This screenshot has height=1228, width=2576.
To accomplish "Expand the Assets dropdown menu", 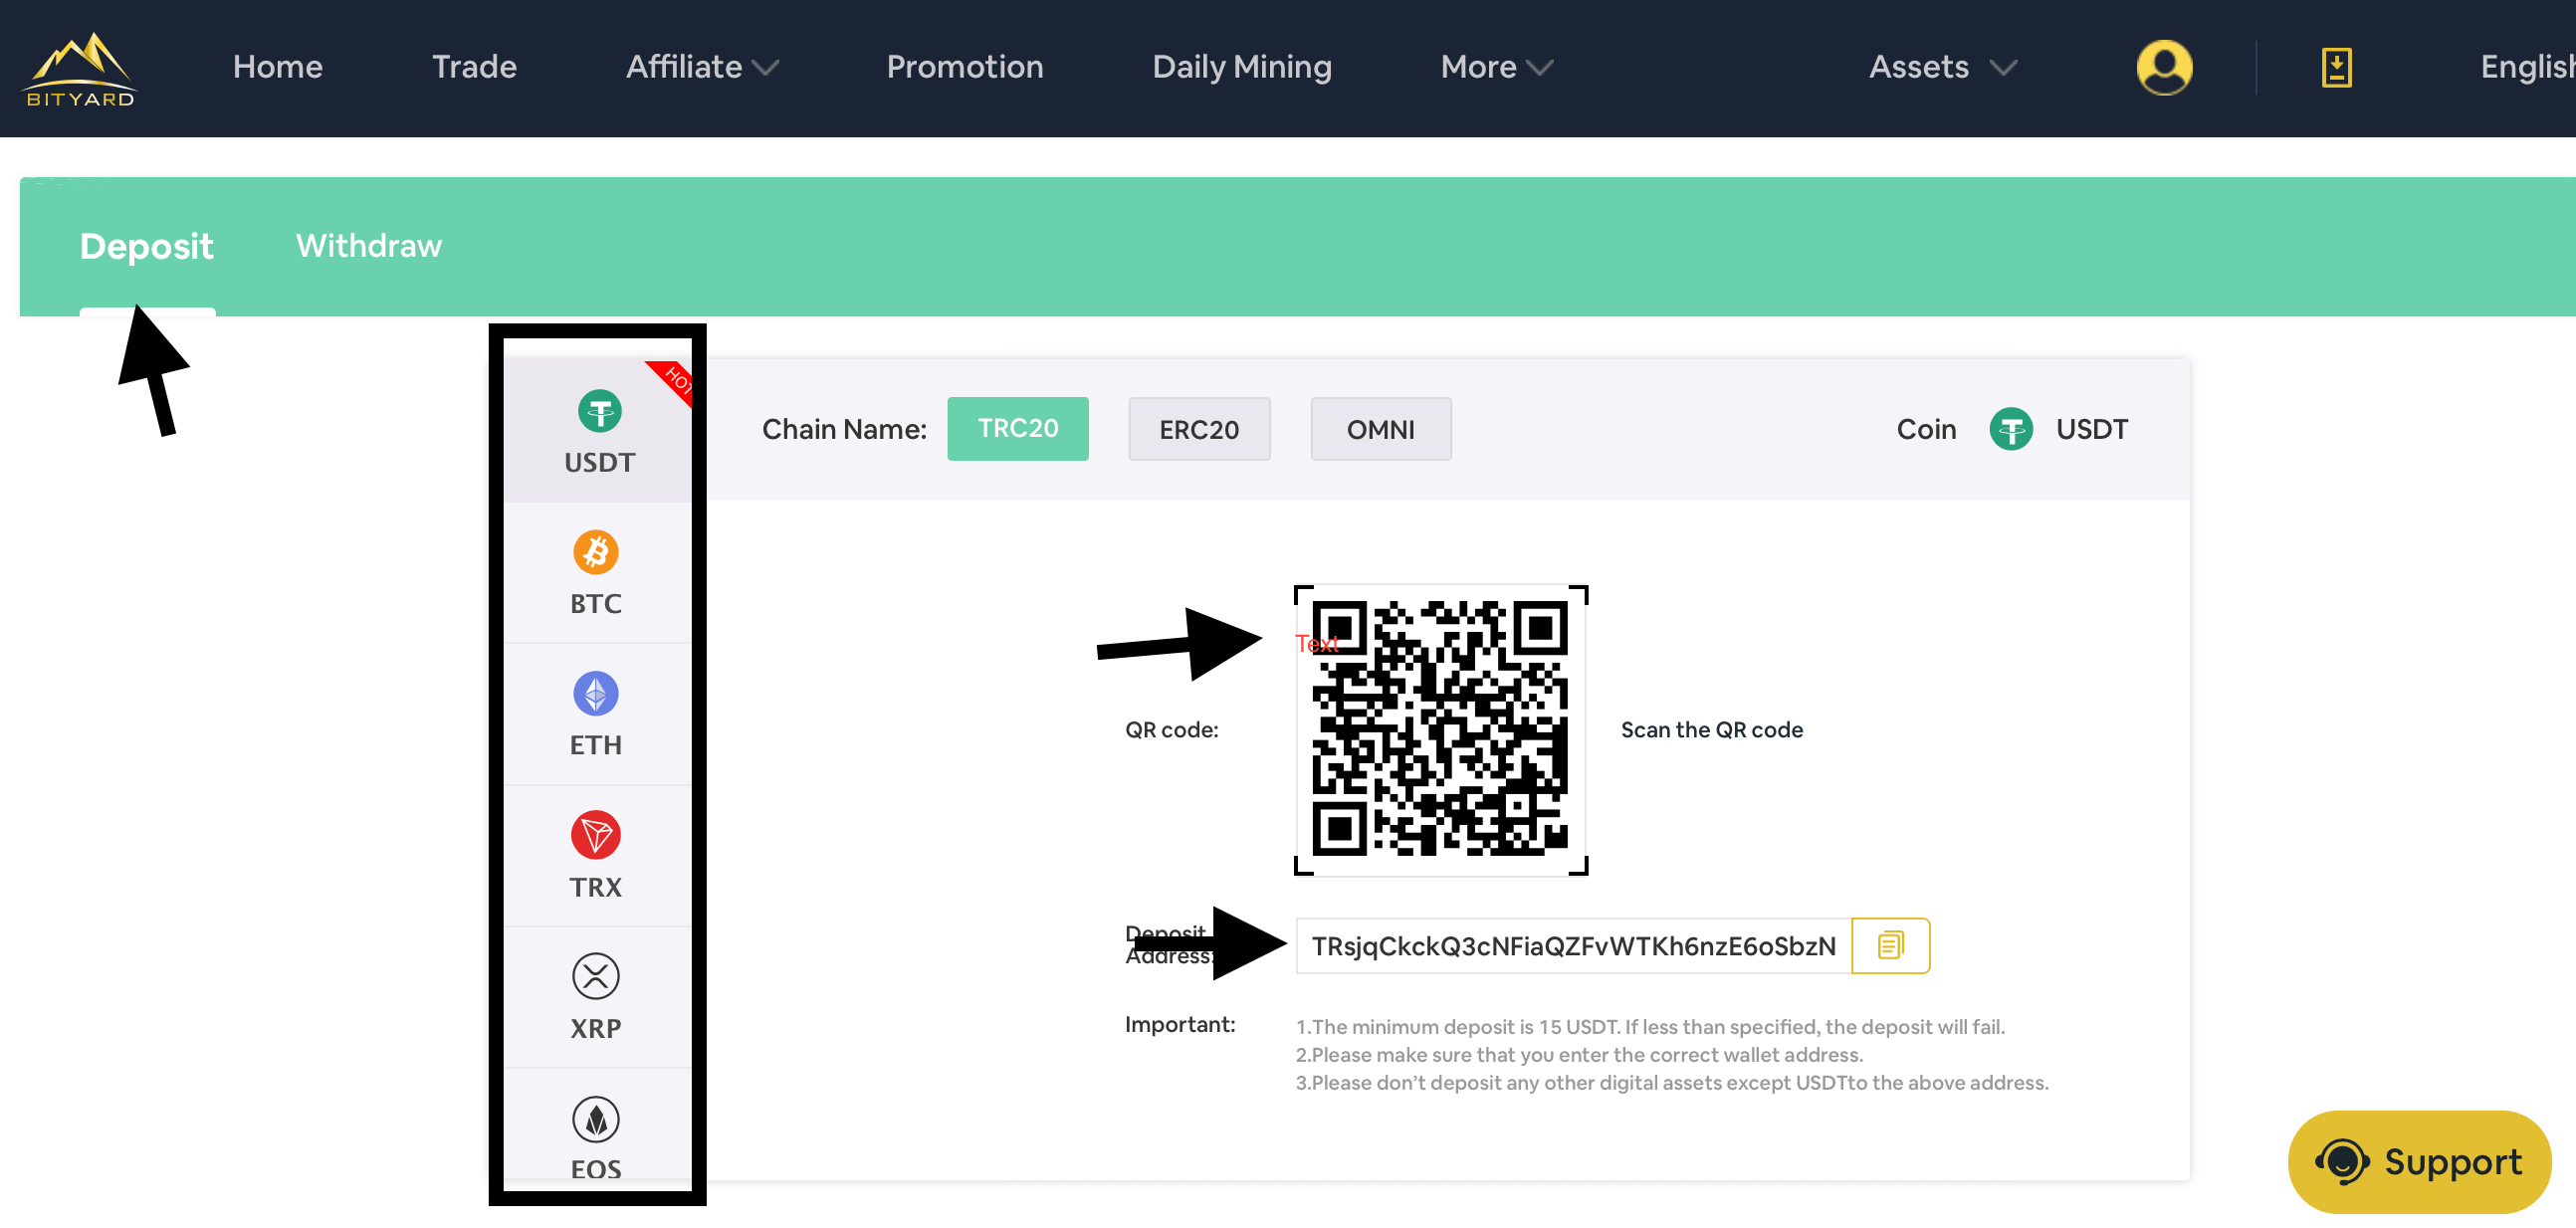I will [1942, 67].
